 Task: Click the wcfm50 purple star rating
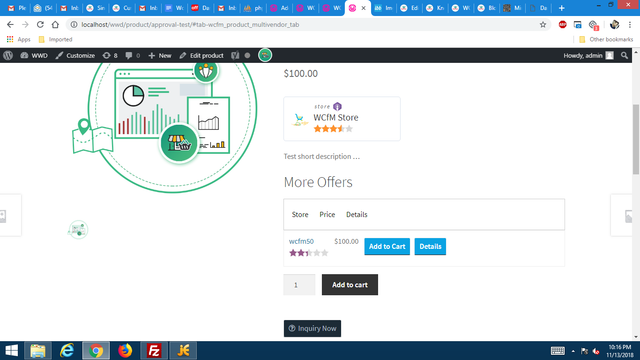pos(309,253)
